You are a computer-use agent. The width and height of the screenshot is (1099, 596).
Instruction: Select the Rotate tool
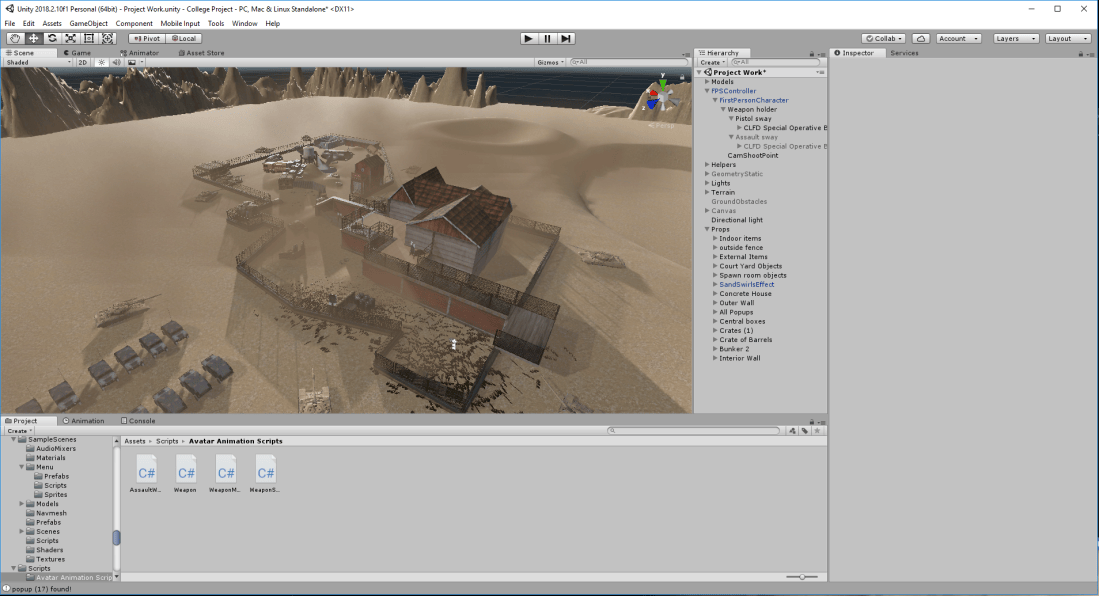[x=52, y=39]
